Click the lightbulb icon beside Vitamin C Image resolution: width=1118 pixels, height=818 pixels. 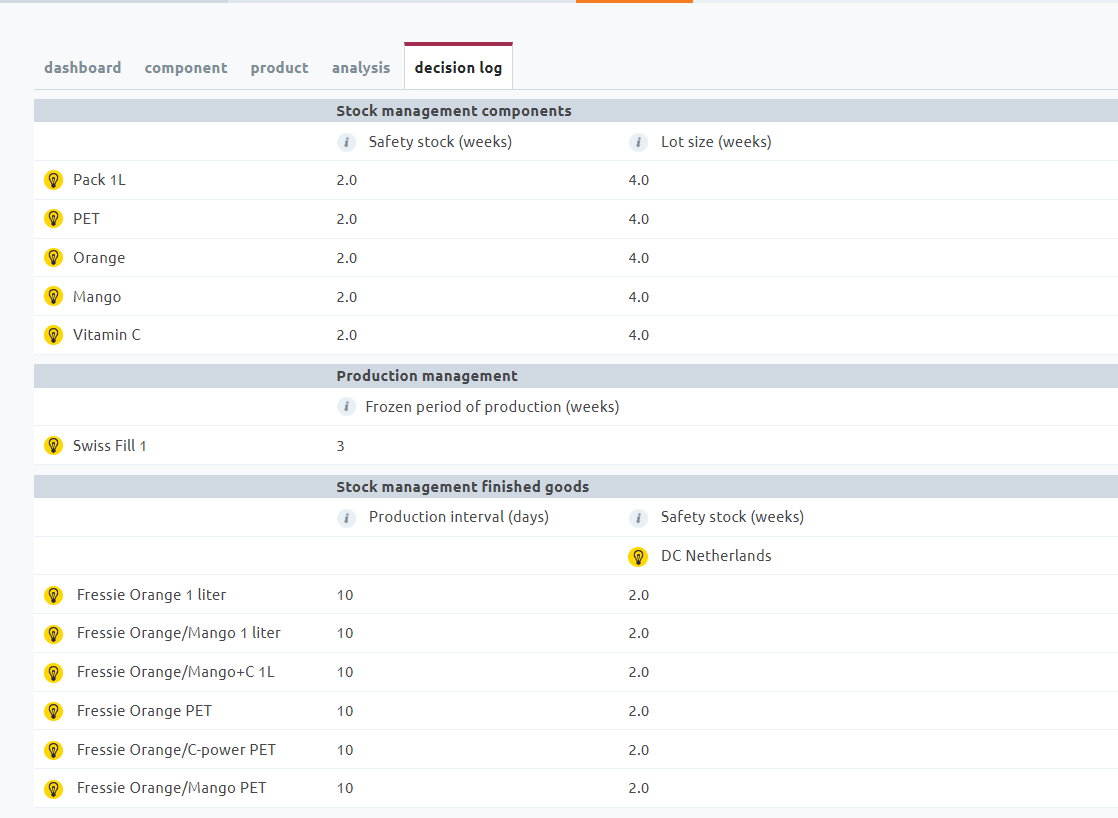[53, 334]
